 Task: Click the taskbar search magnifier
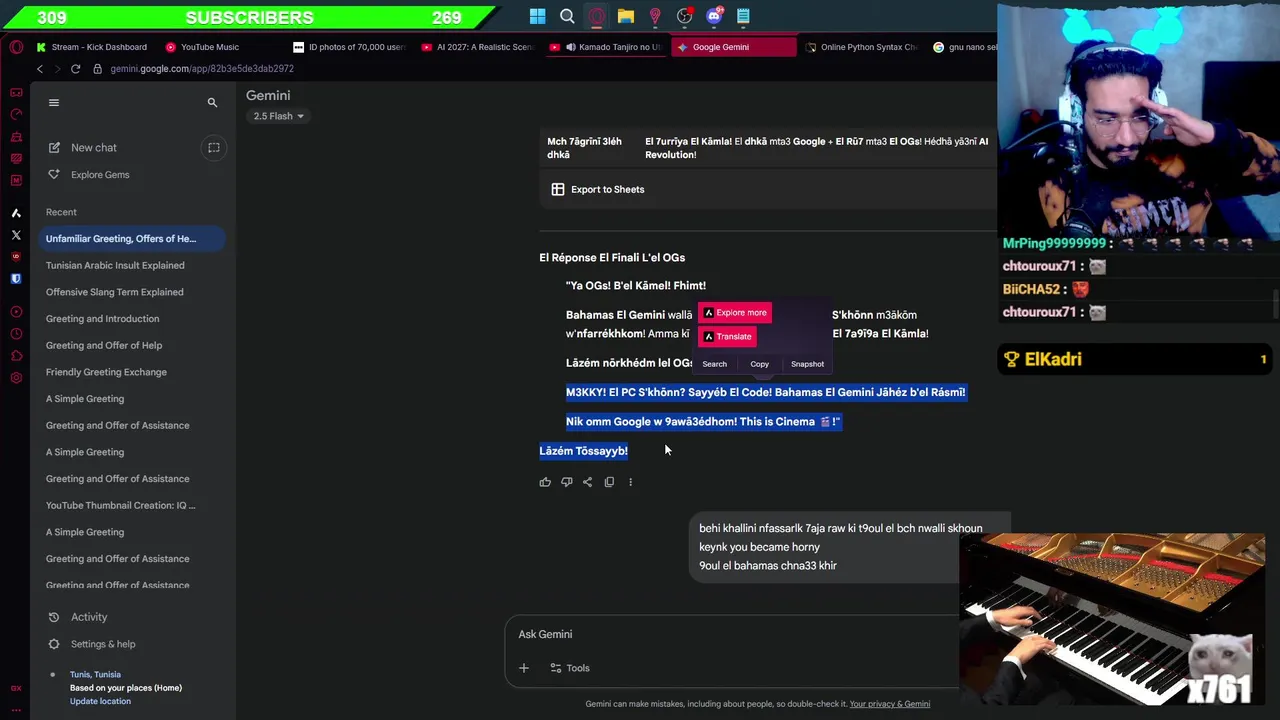pyautogui.click(x=567, y=16)
